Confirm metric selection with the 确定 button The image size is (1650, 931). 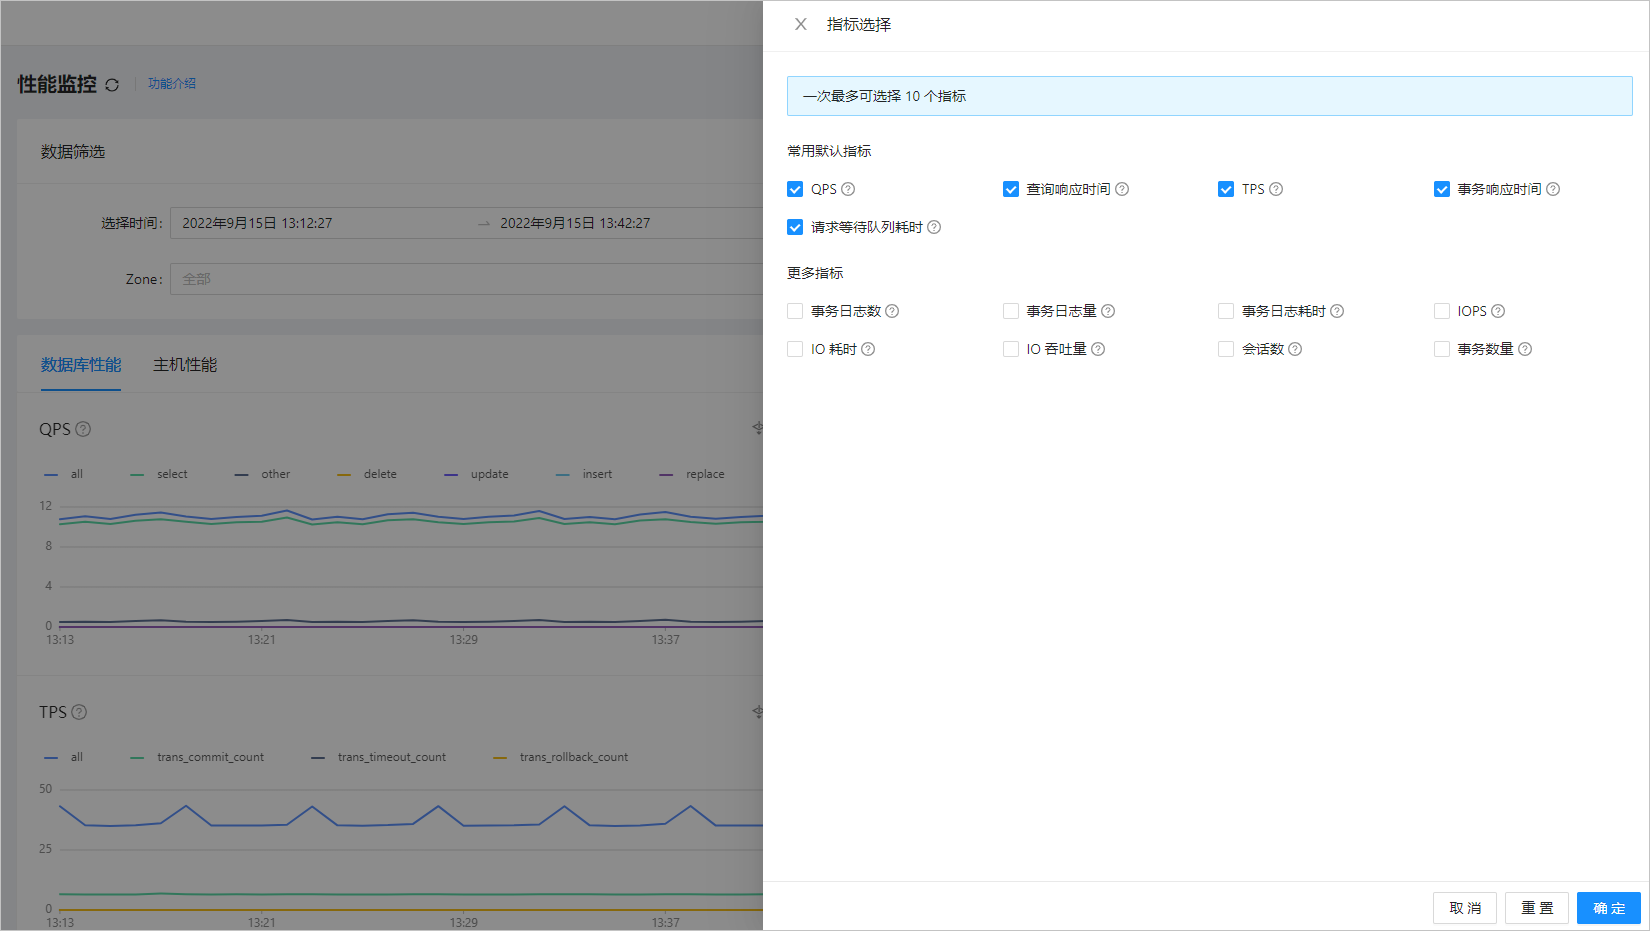pyautogui.click(x=1608, y=907)
